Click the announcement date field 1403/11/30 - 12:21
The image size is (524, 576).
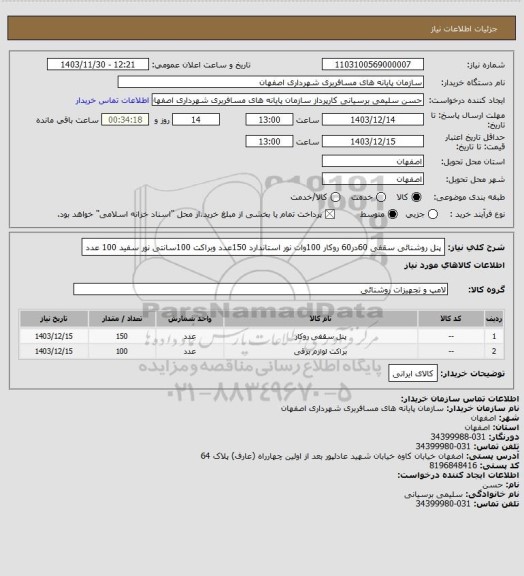click(98, 64)
